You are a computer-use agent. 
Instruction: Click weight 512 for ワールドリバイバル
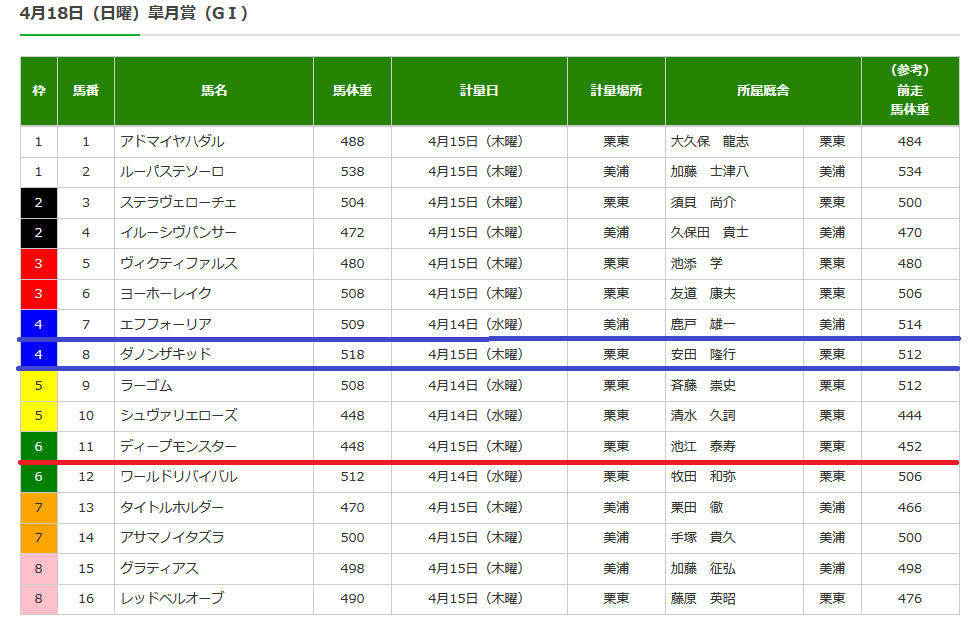click(352, 477)
